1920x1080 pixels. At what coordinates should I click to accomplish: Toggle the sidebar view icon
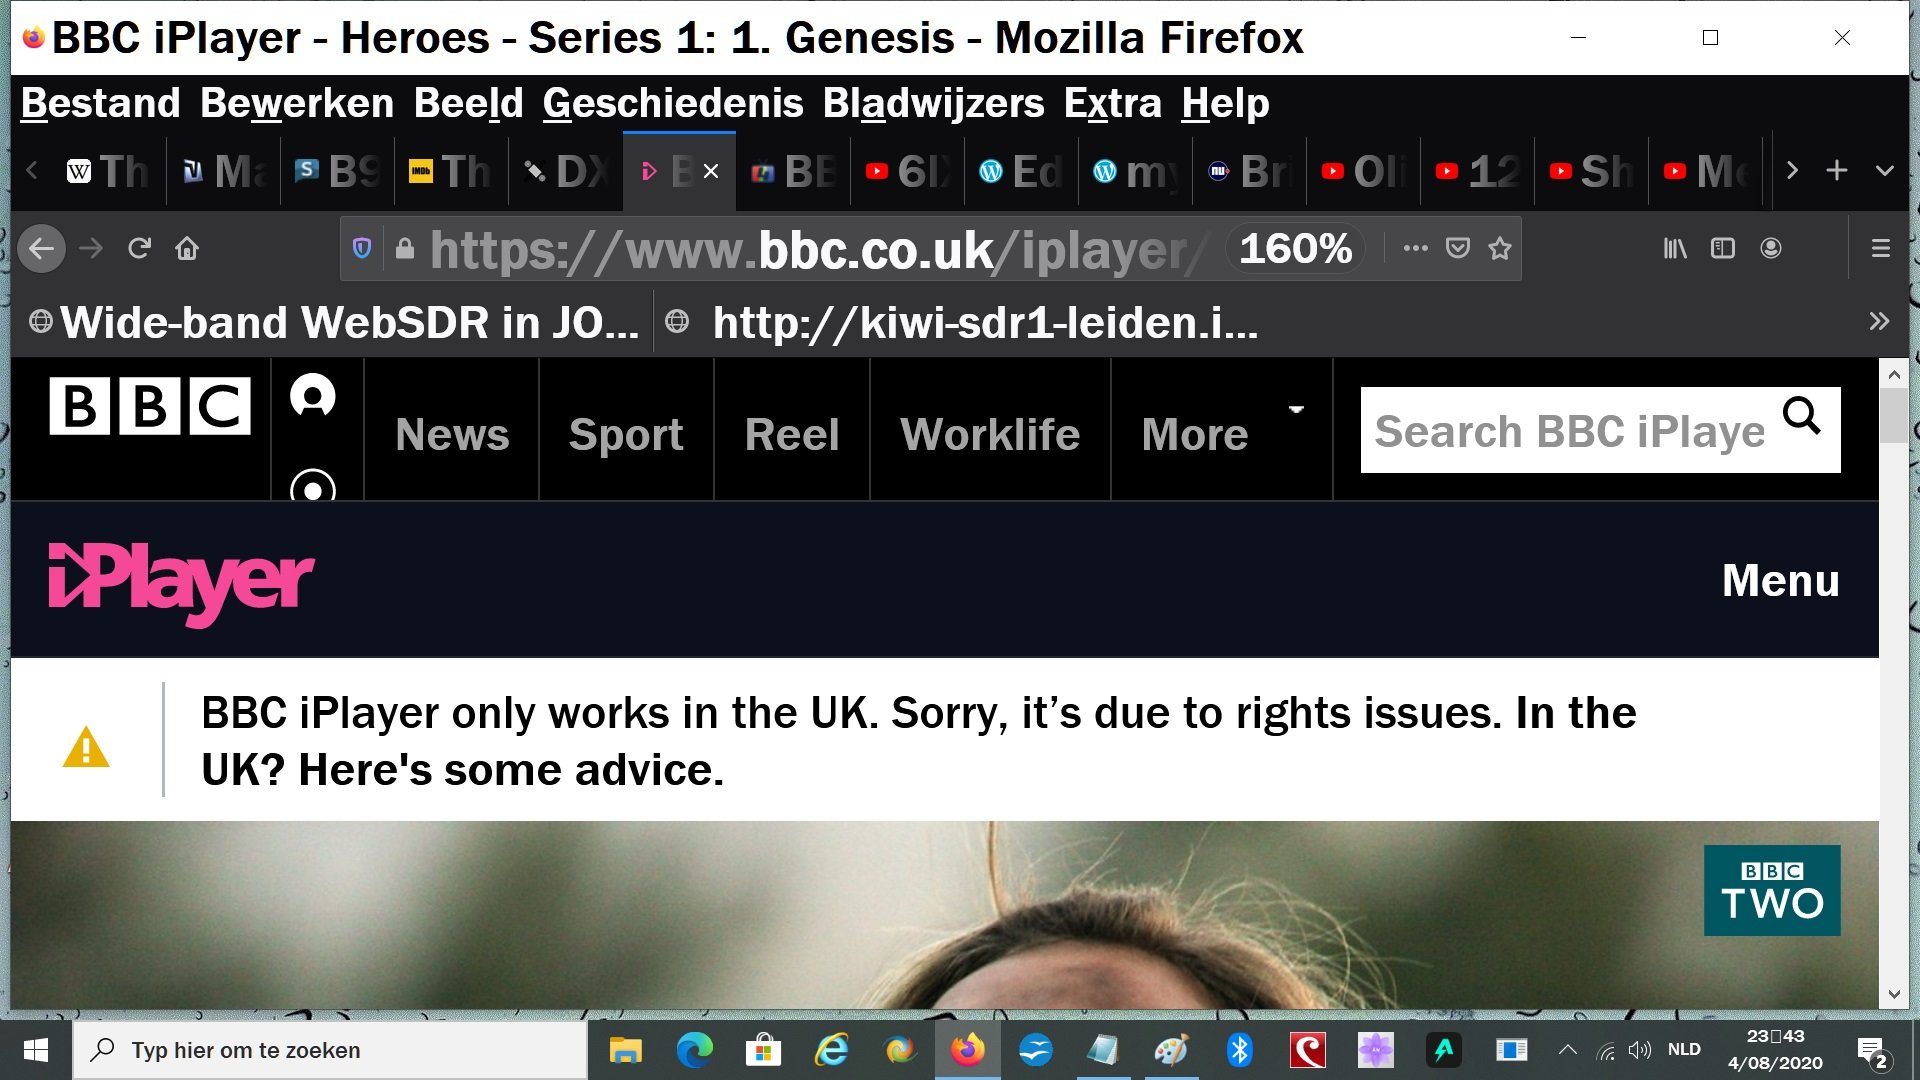coord(1723,248)
